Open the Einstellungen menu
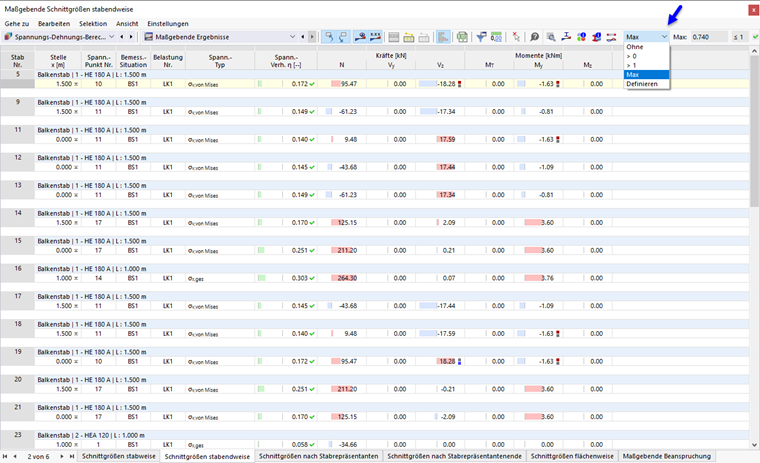The height and width of the screenshot is (463, 760). point(168,24)
